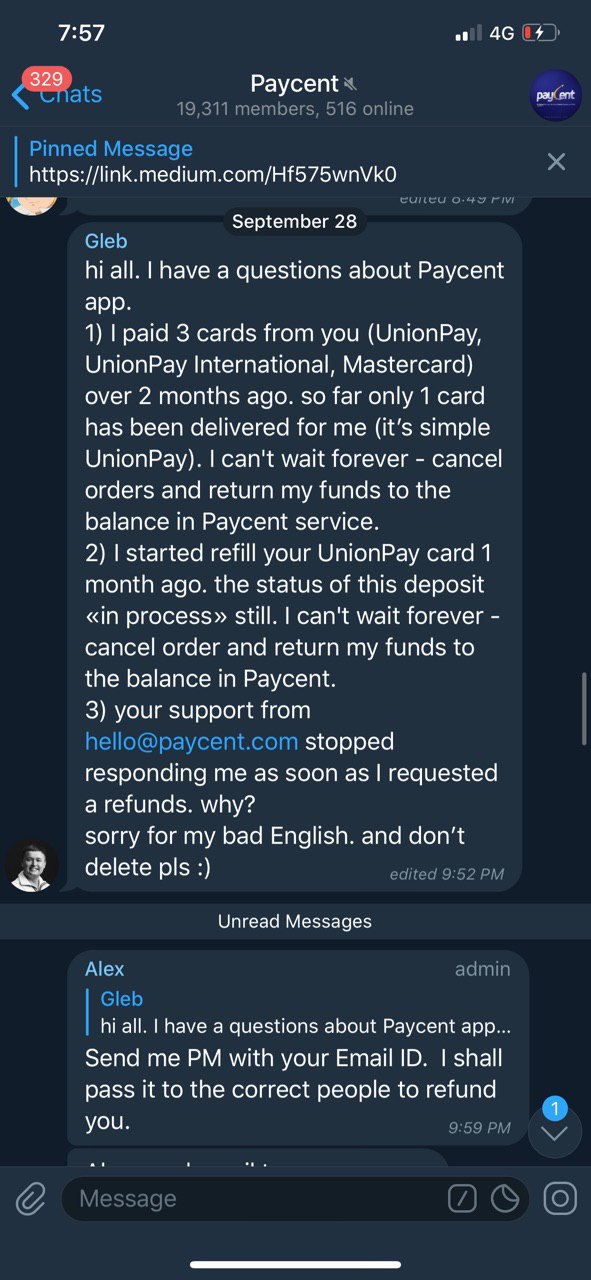
Task: Tap the 329 unread chats badge
Action: [45, 79]
